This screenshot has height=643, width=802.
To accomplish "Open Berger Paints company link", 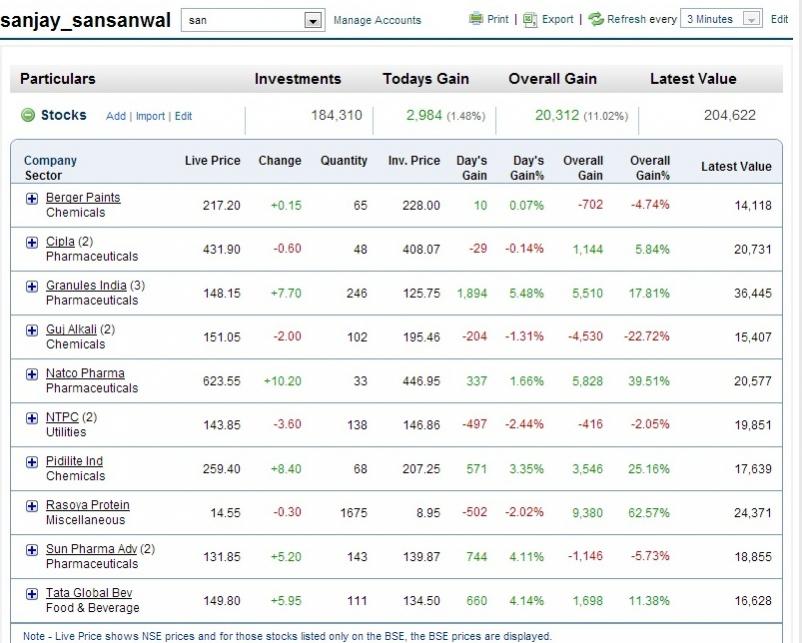I will point(83,197).
